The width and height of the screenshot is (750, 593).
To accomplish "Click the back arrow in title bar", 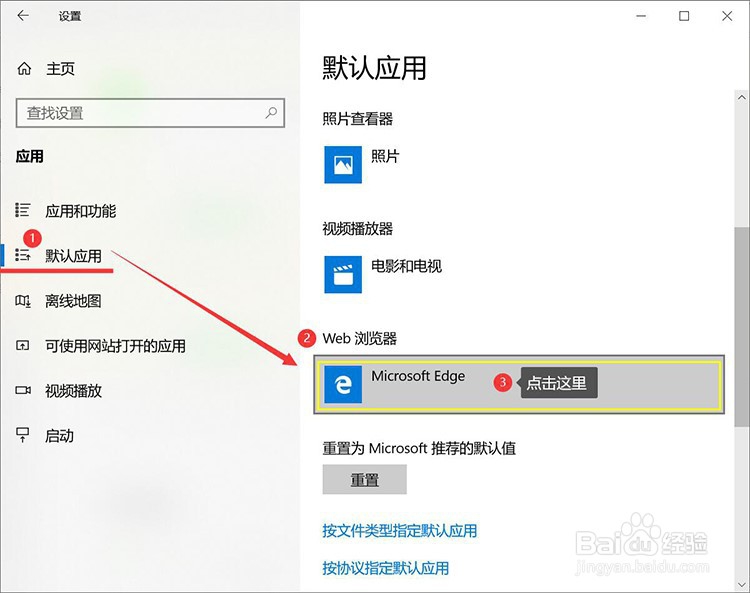I will click(23, 16).
